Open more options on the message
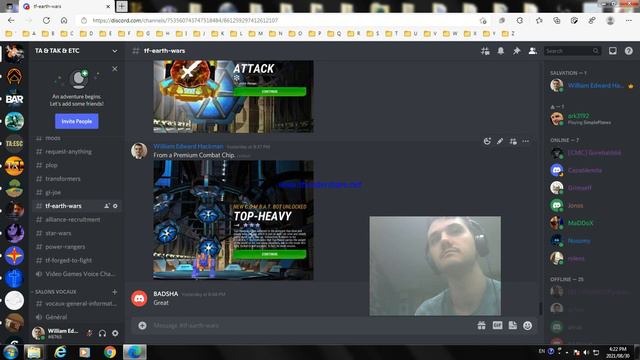 [x=526, y=141]
